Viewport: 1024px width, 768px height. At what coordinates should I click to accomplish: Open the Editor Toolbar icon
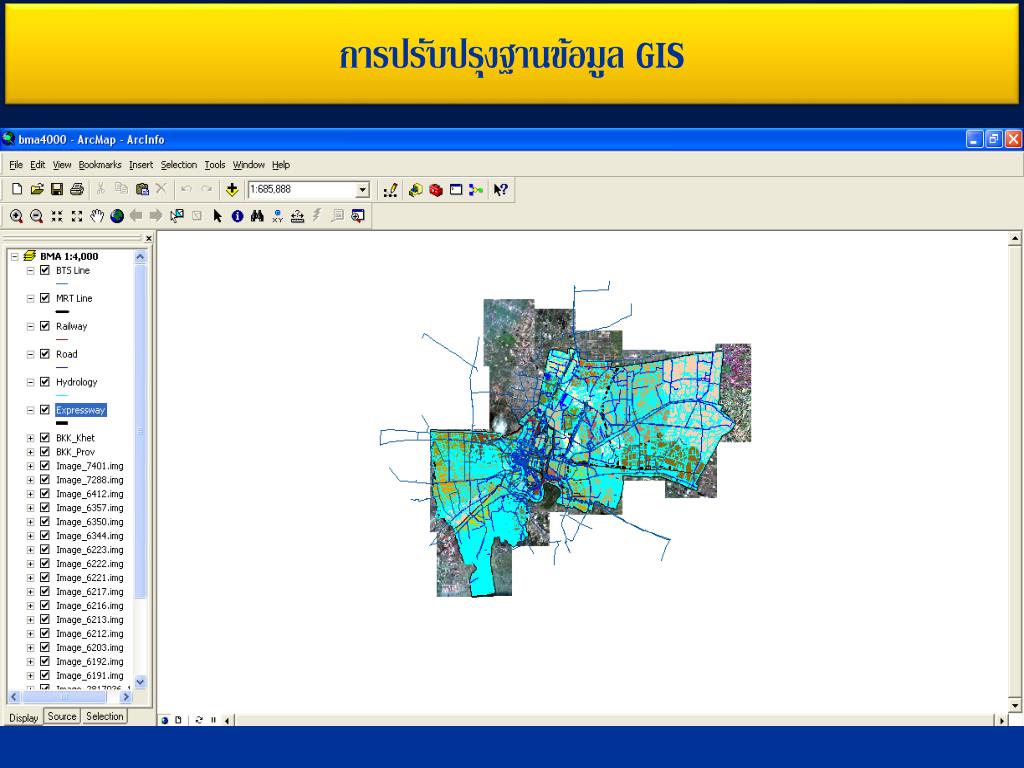391,190
